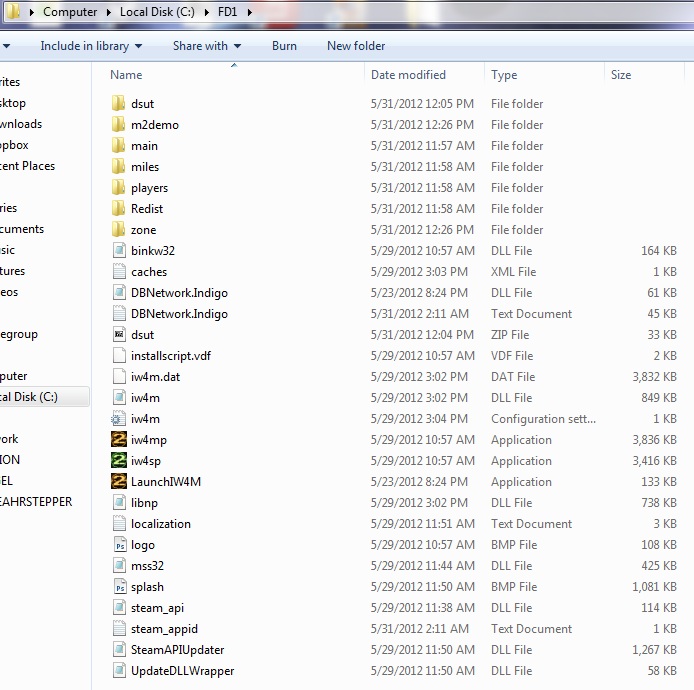Image resolution: width=694 pixels, height=690 pixels.
Task: Click the dsut ZIP file icon
Action: (119, 335)
